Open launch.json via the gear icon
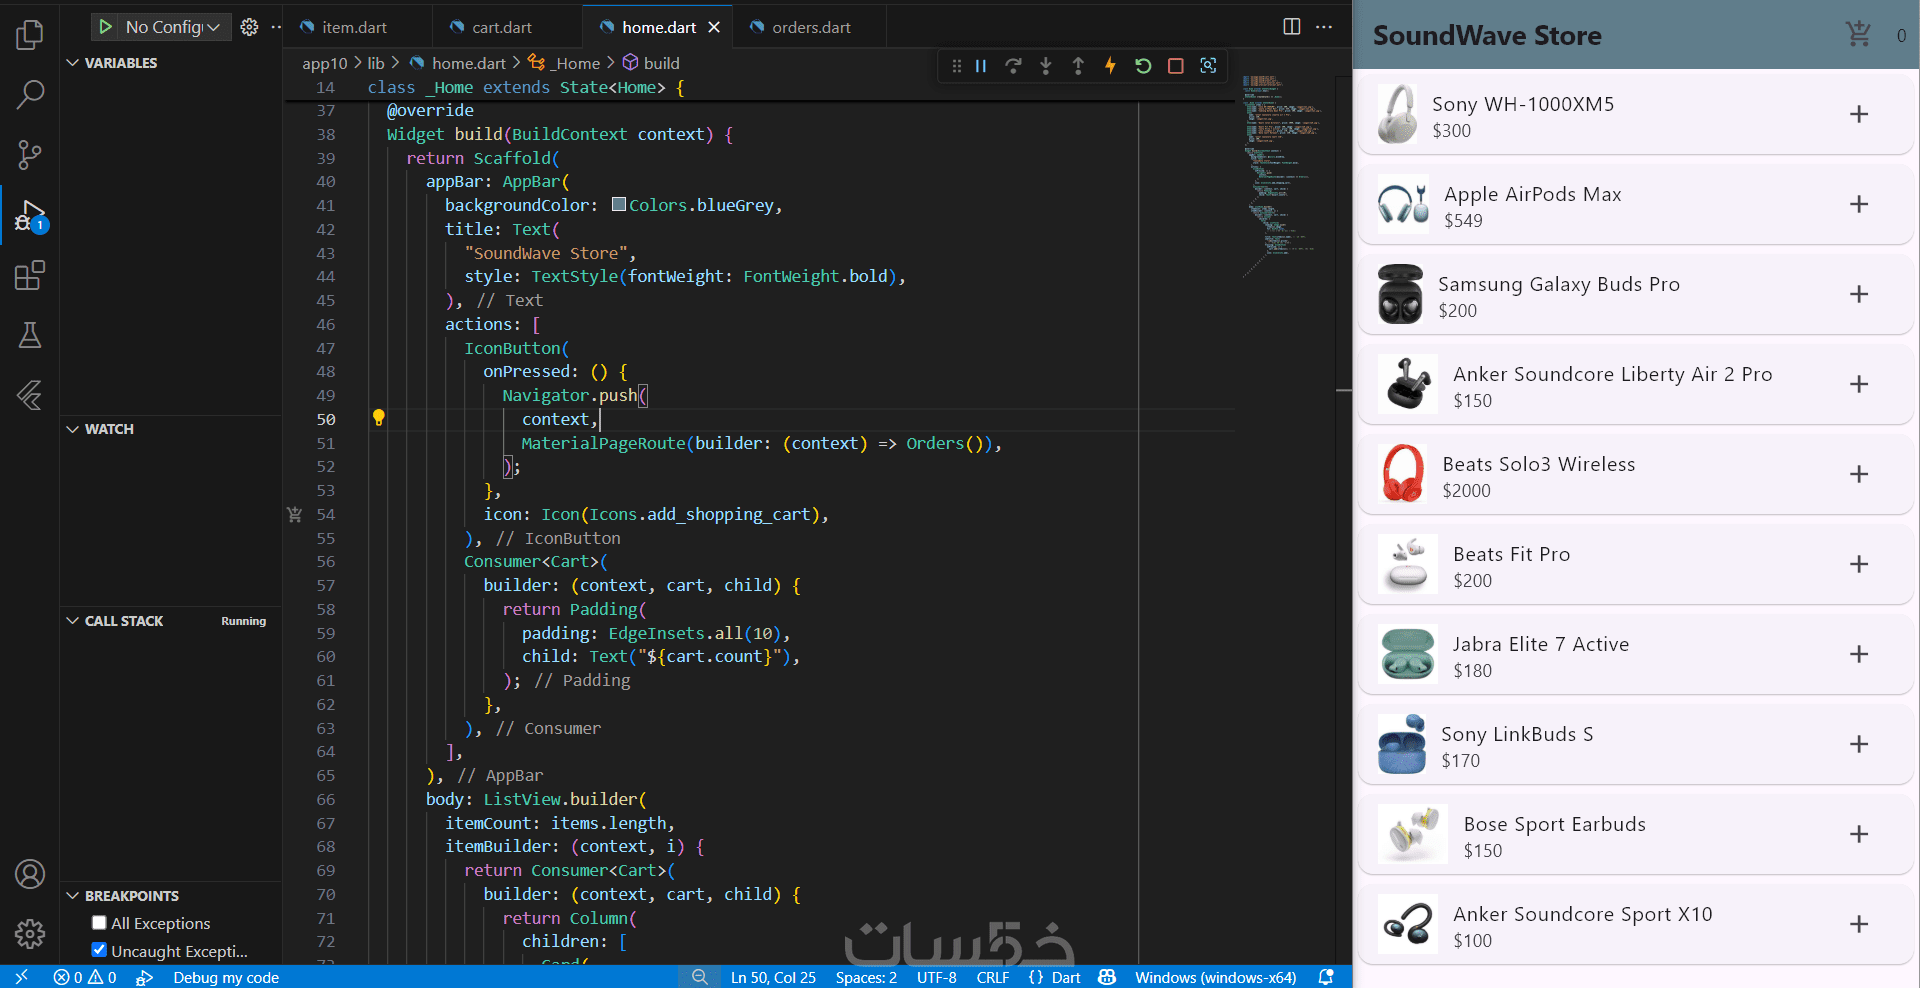This screenshot has height=988, width=1920. [x=250, y=27]
